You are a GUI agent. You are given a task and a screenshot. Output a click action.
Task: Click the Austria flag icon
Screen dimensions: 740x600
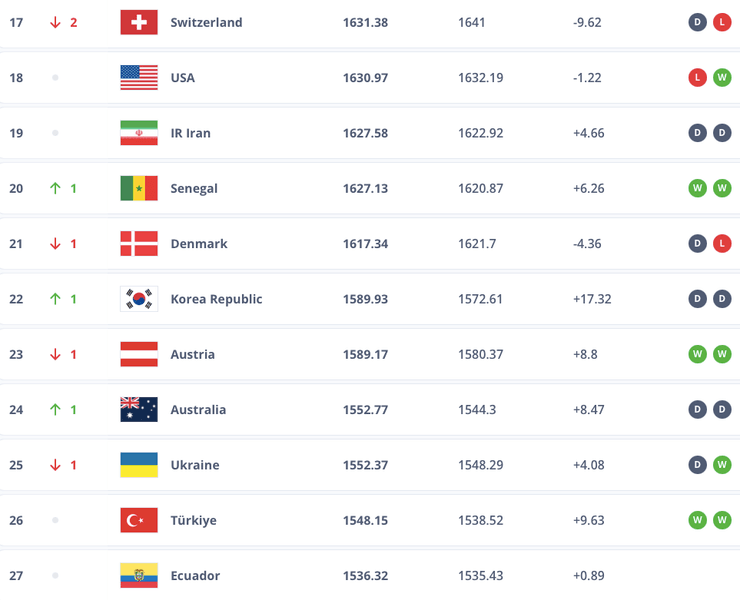tap(139, 354)
